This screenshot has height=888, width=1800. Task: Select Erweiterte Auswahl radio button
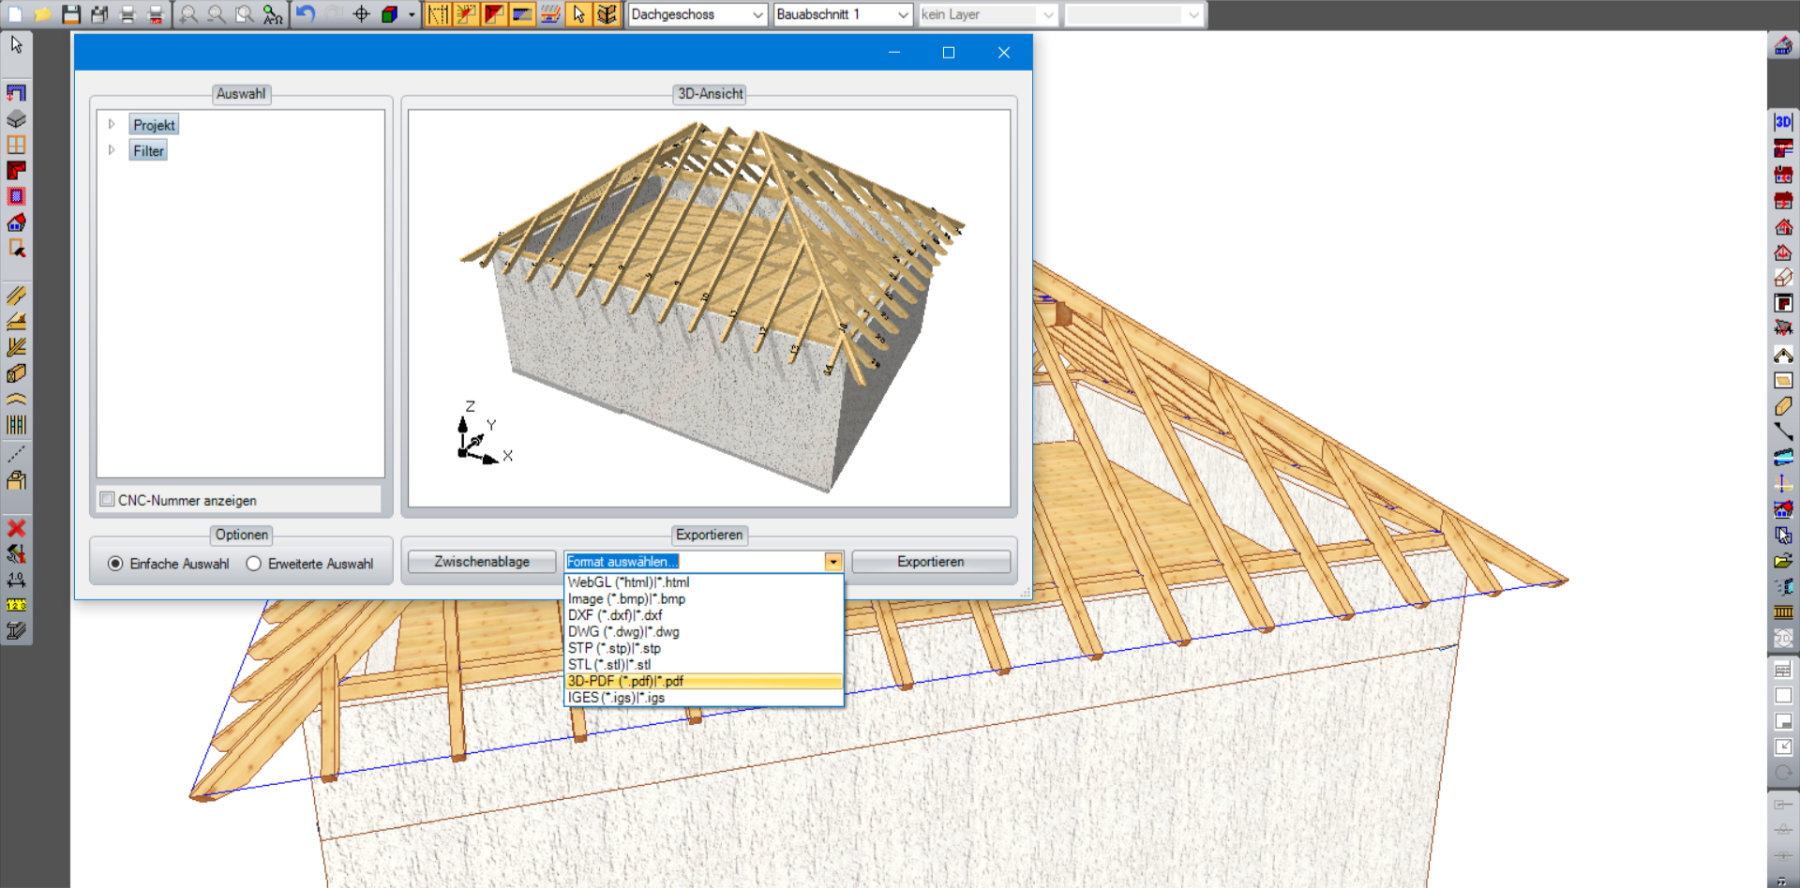pyautogui.click(x=254, y=564)
